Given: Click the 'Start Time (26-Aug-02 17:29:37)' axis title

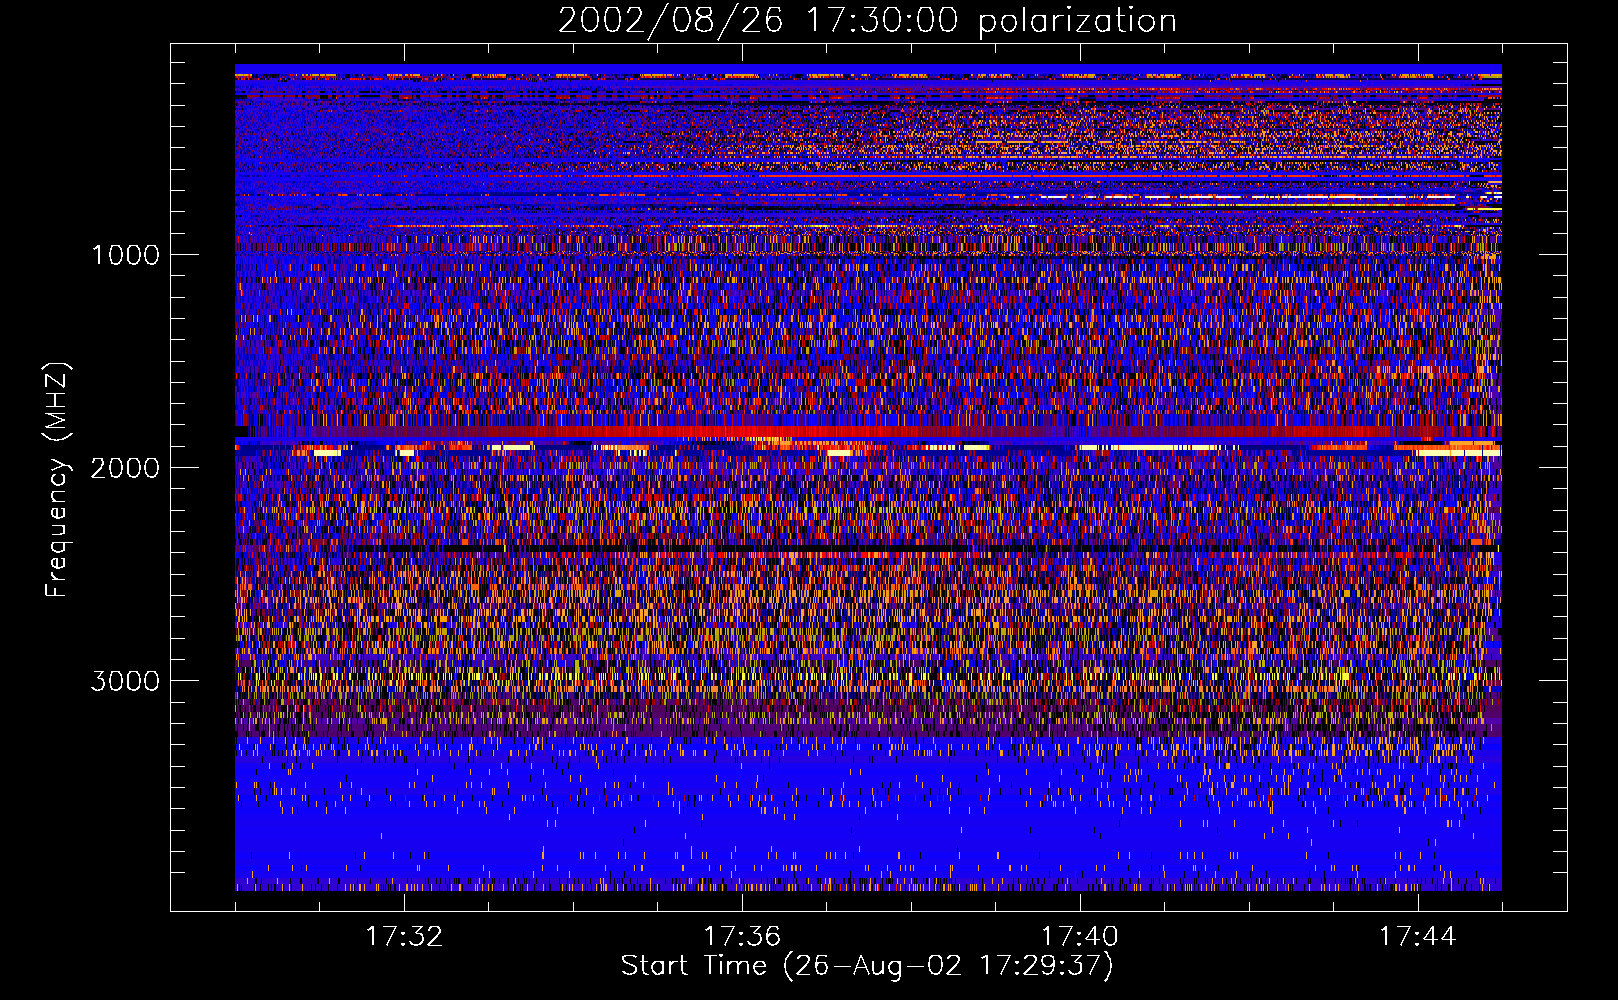Looking at the screenshot, I should coord(867,966).
